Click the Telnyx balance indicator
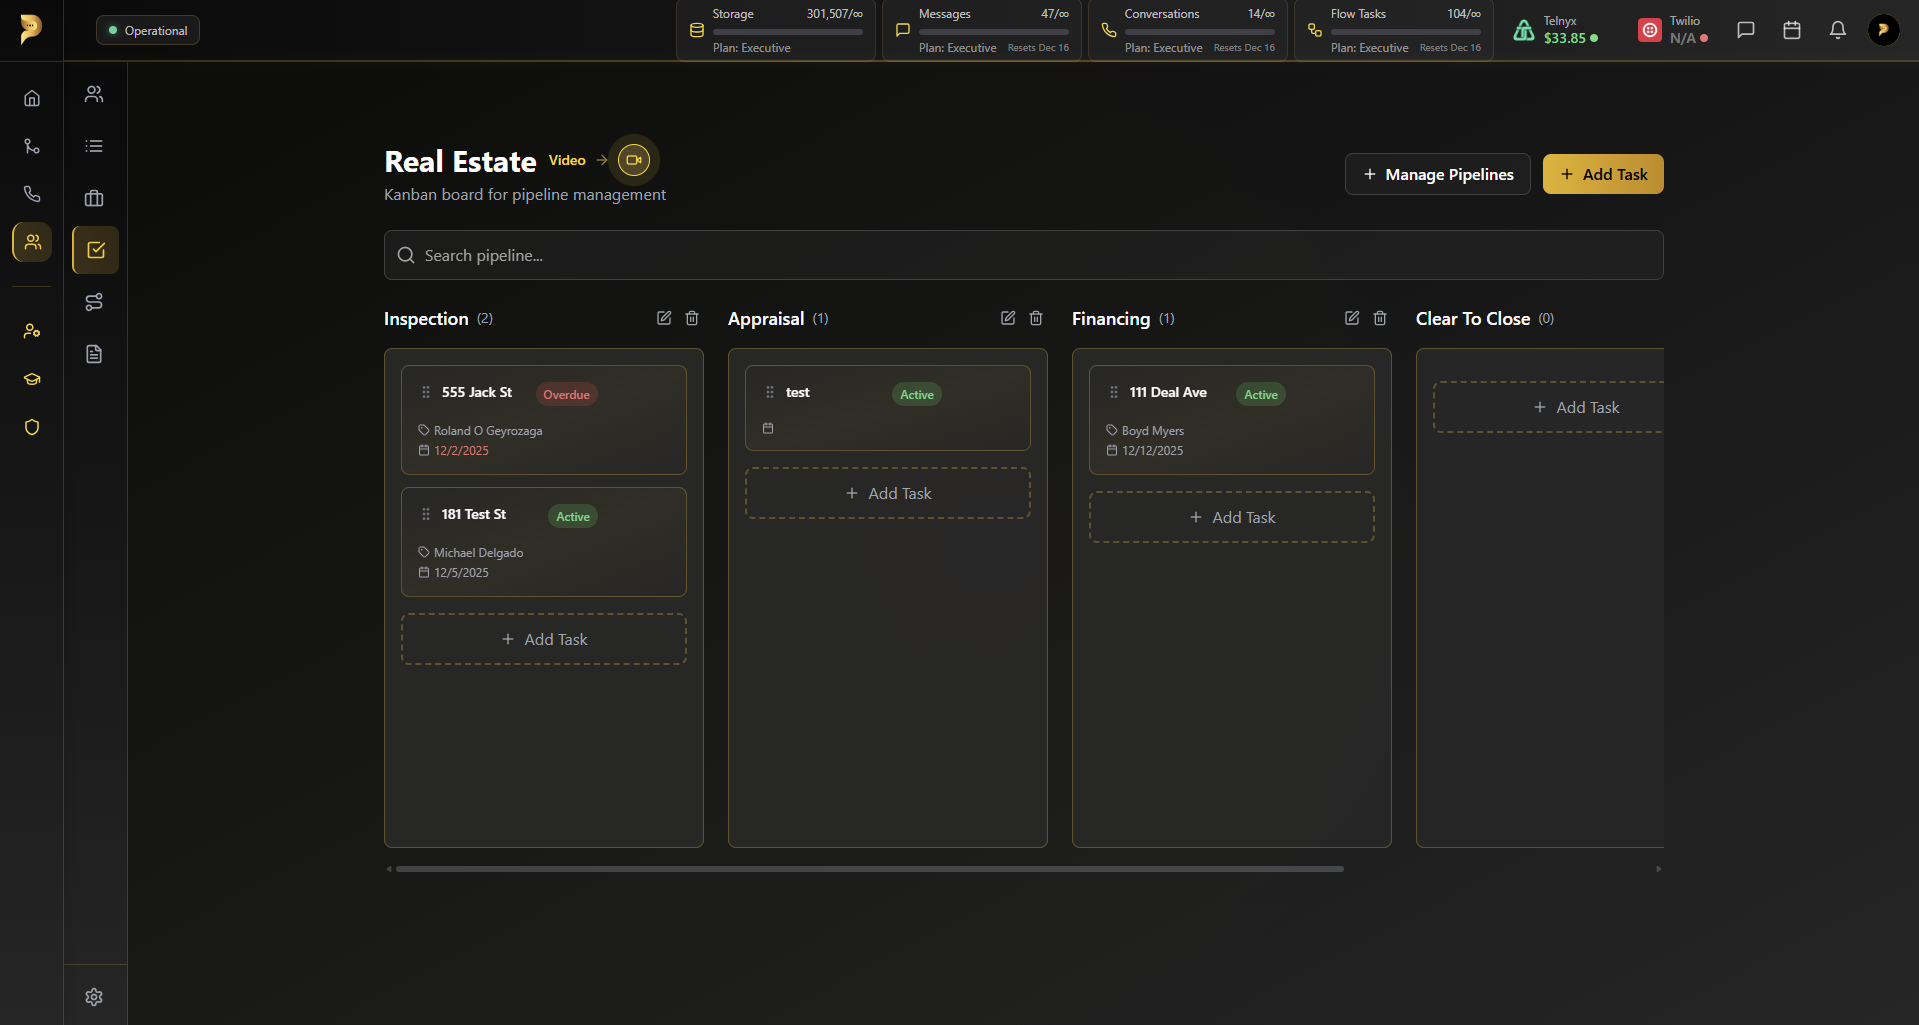Viewport: 1919px width, 1025px height. pos(1556,30)
